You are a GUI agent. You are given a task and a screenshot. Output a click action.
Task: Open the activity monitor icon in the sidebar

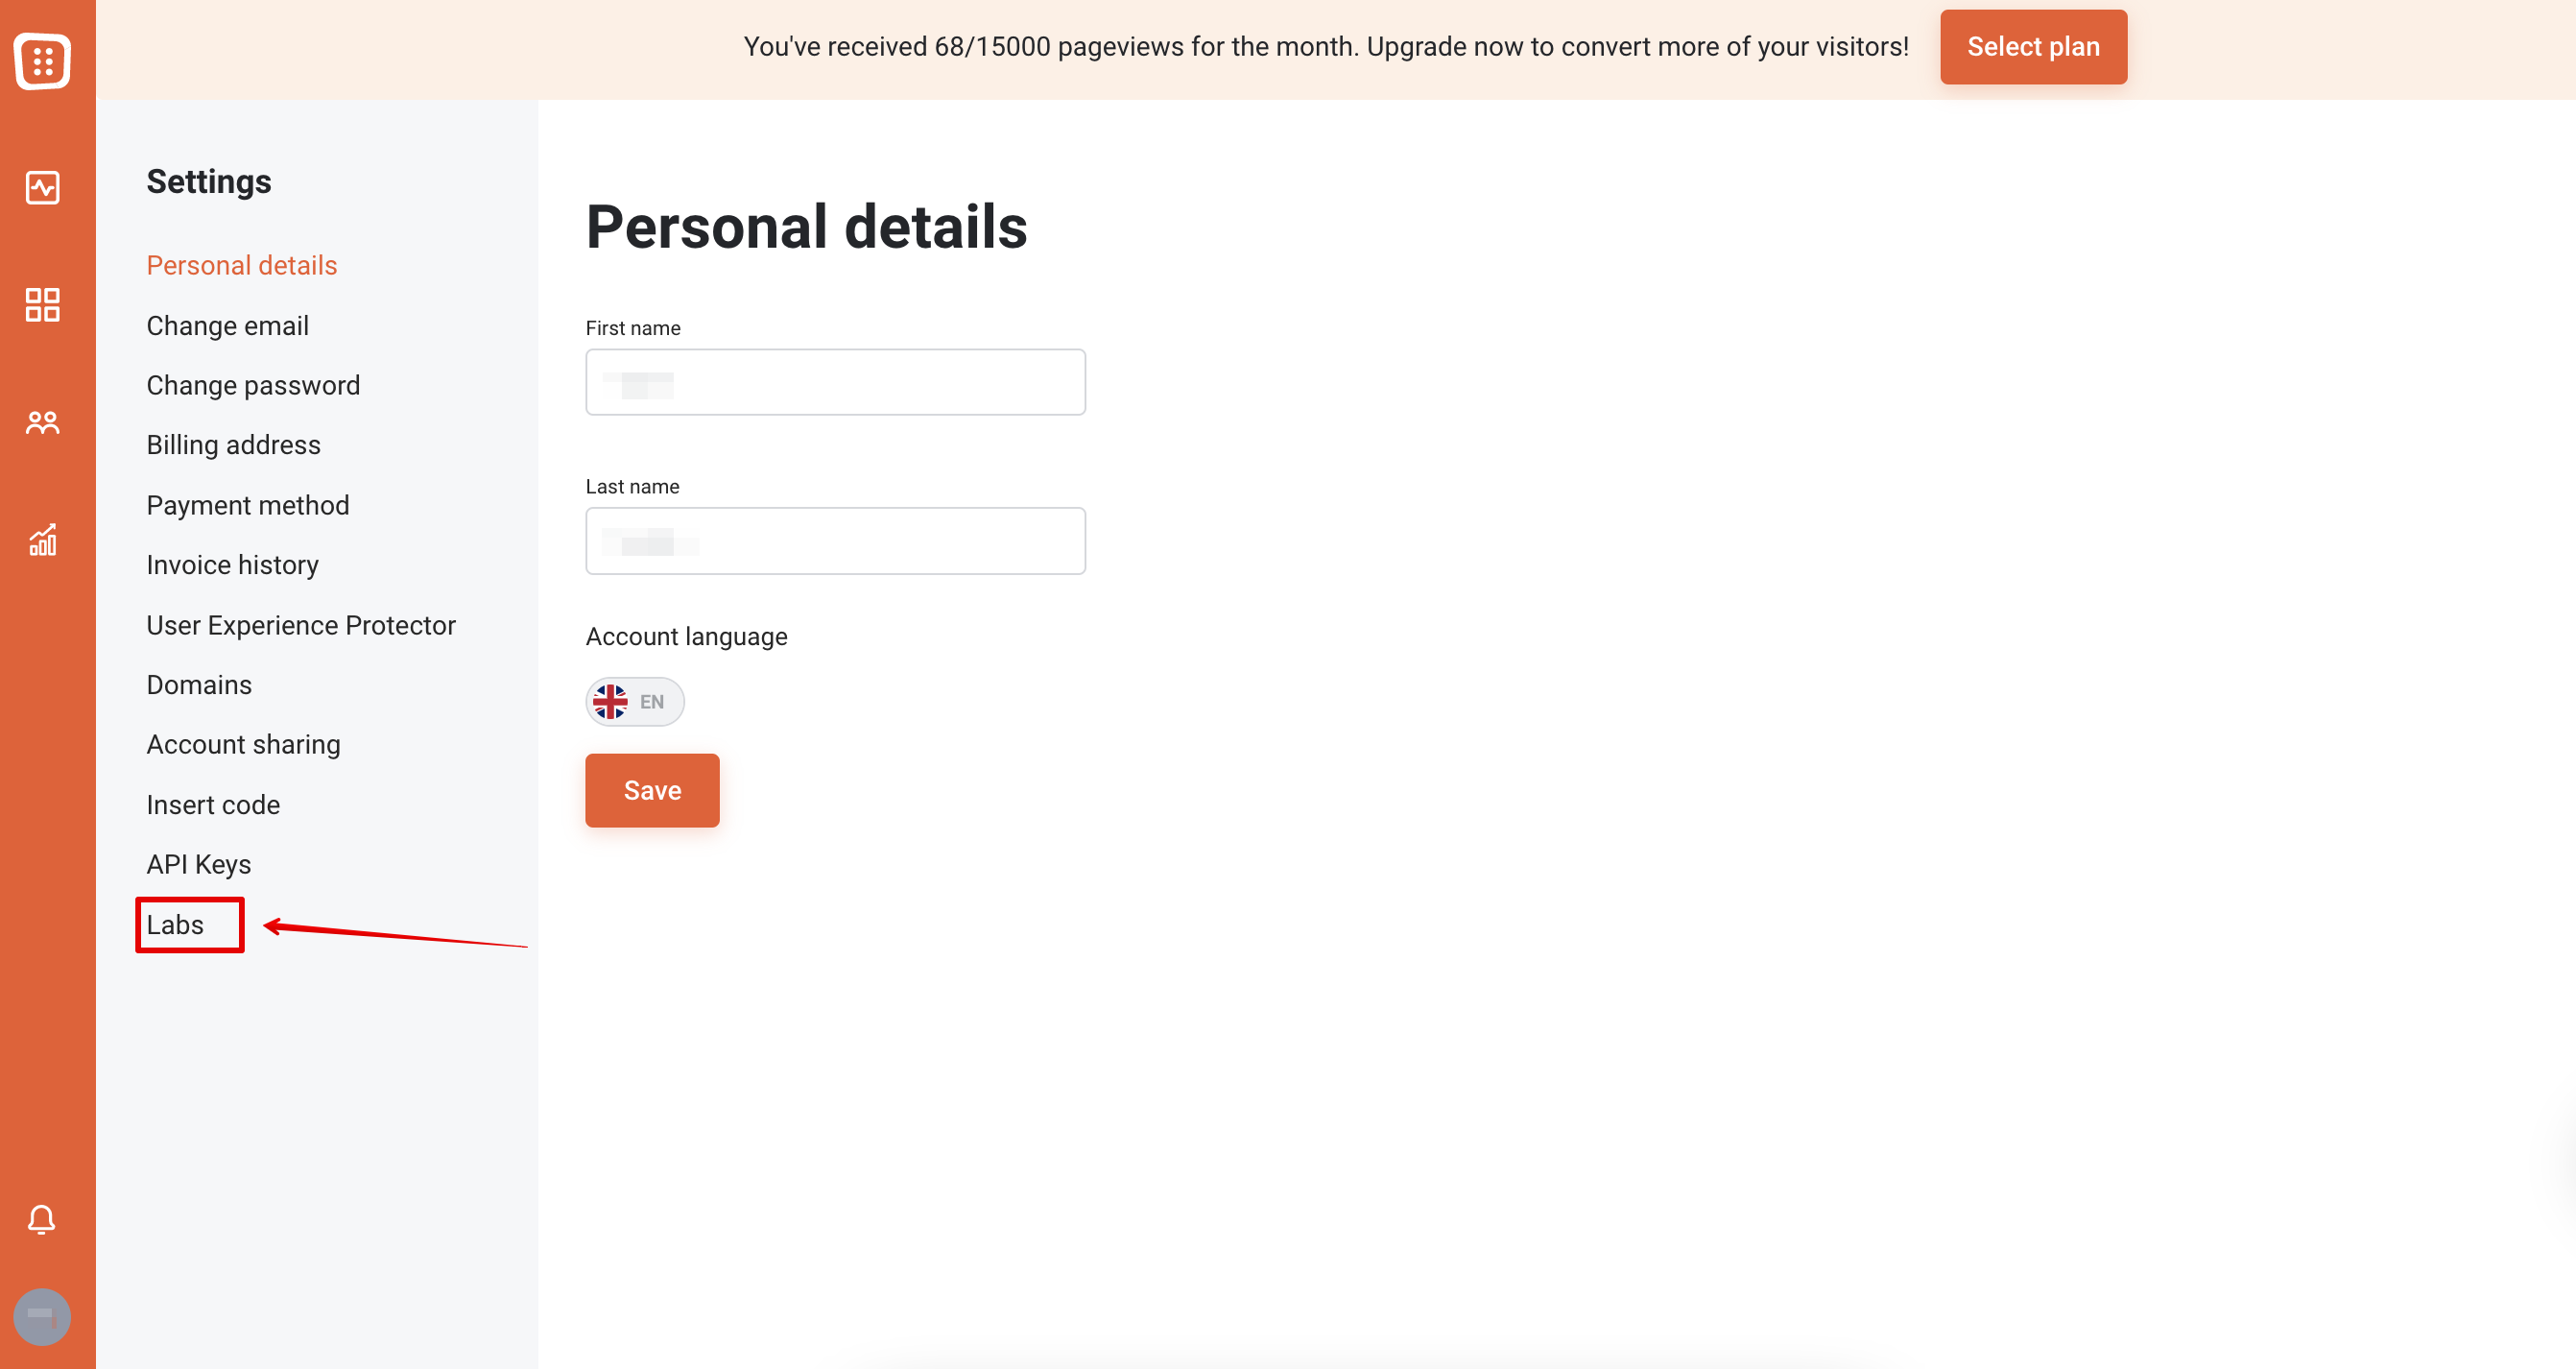click(42, 187)
